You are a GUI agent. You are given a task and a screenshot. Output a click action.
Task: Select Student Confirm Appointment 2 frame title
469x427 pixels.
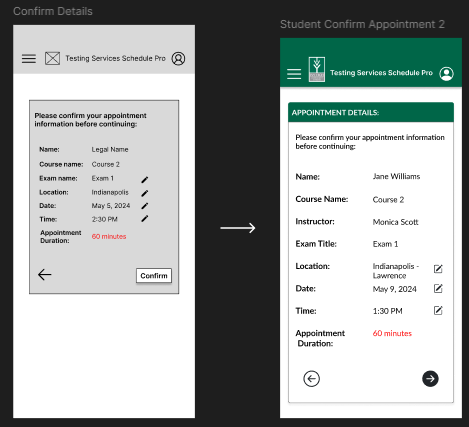[362, 24]
